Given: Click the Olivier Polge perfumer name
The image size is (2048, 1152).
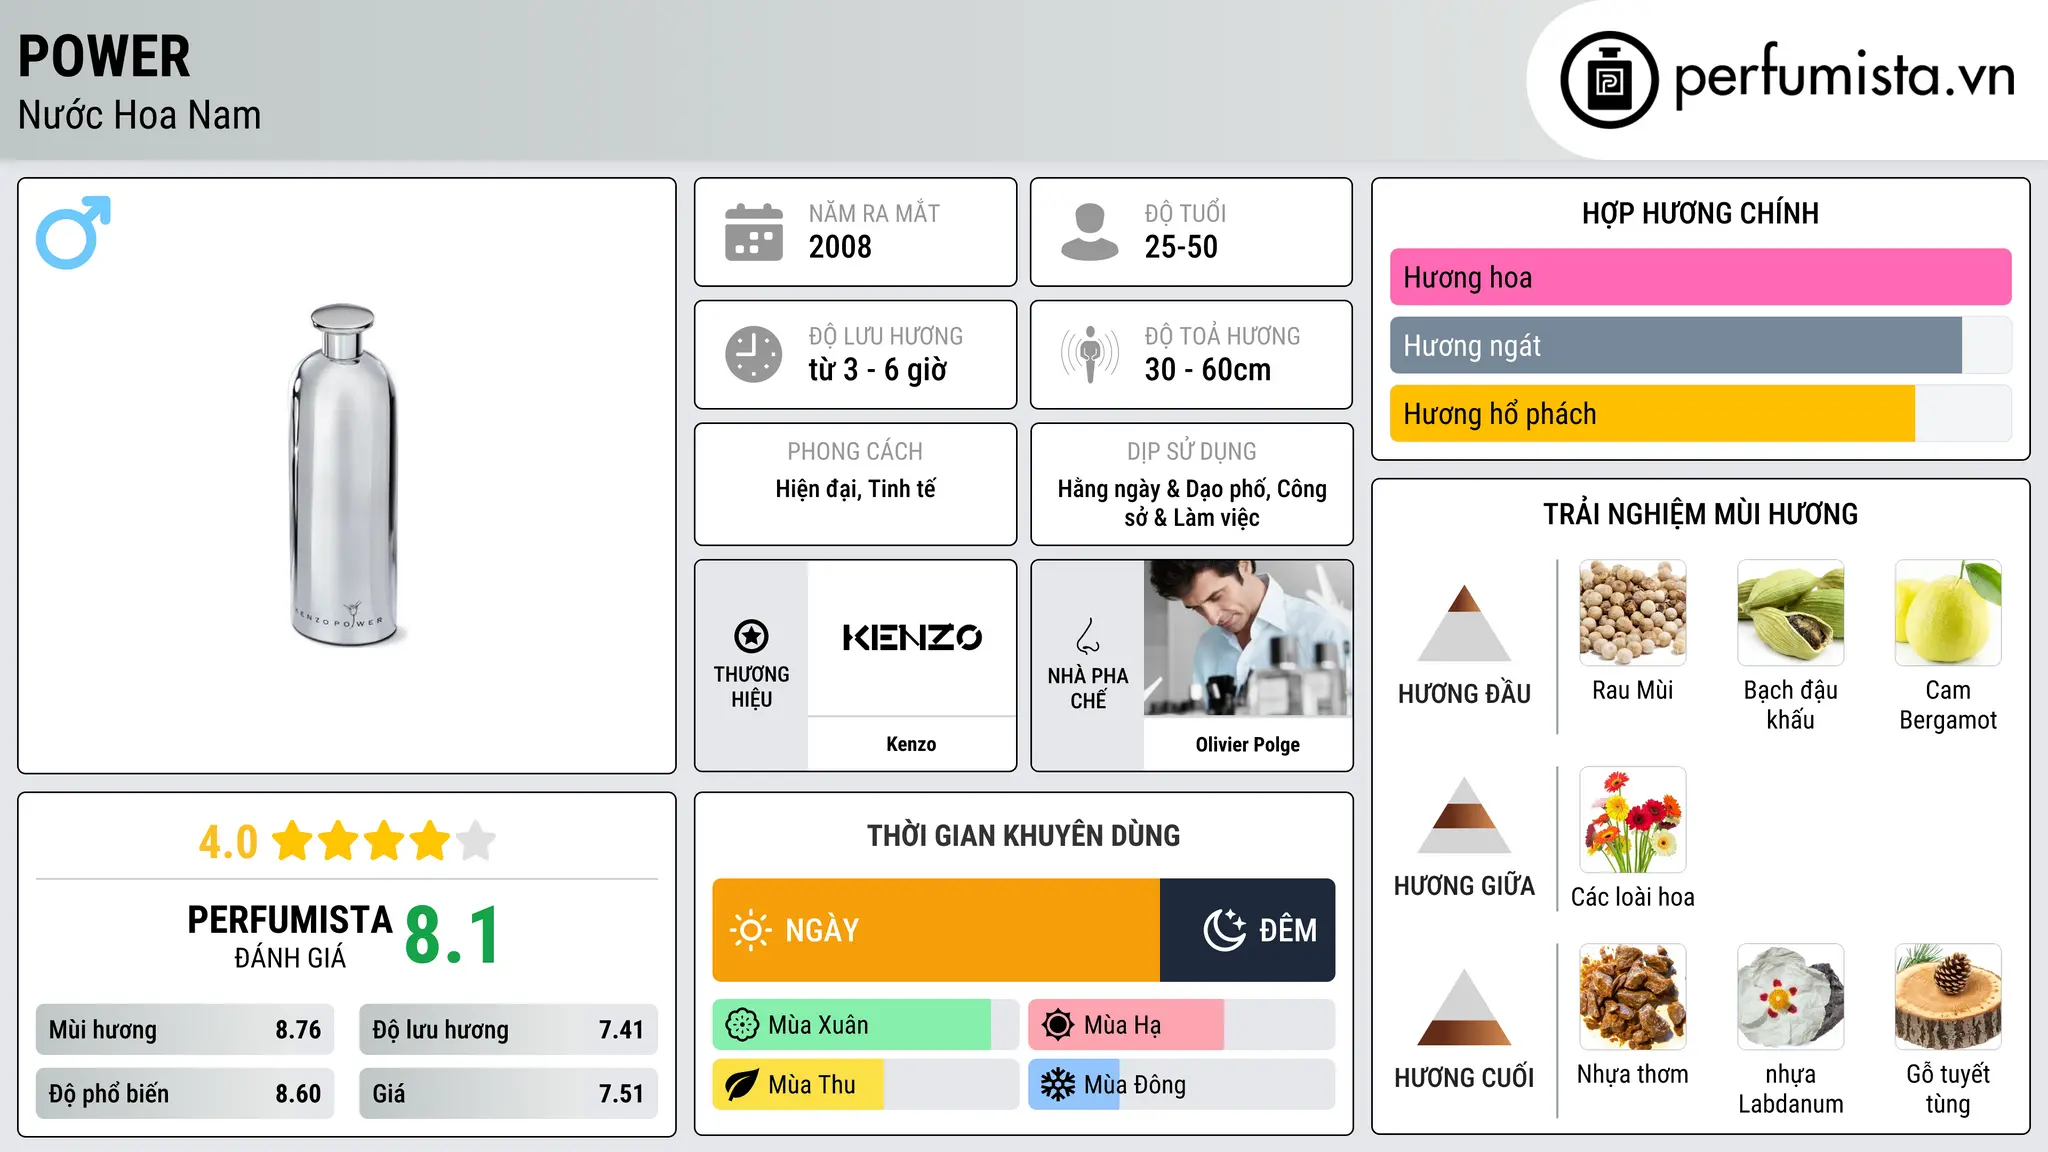Looking at the screenshot, I should [1248, 744].
